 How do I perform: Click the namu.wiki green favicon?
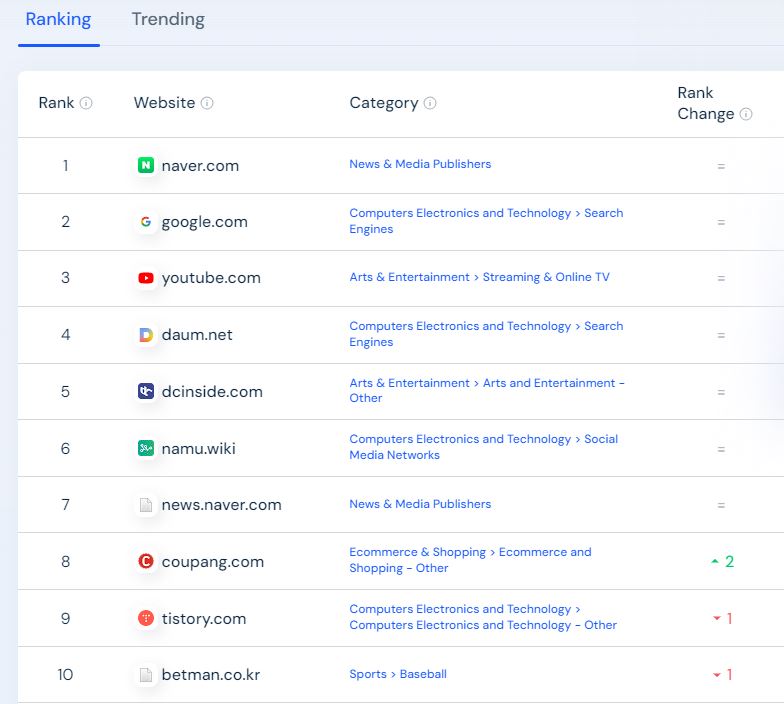tap(146, 448)
